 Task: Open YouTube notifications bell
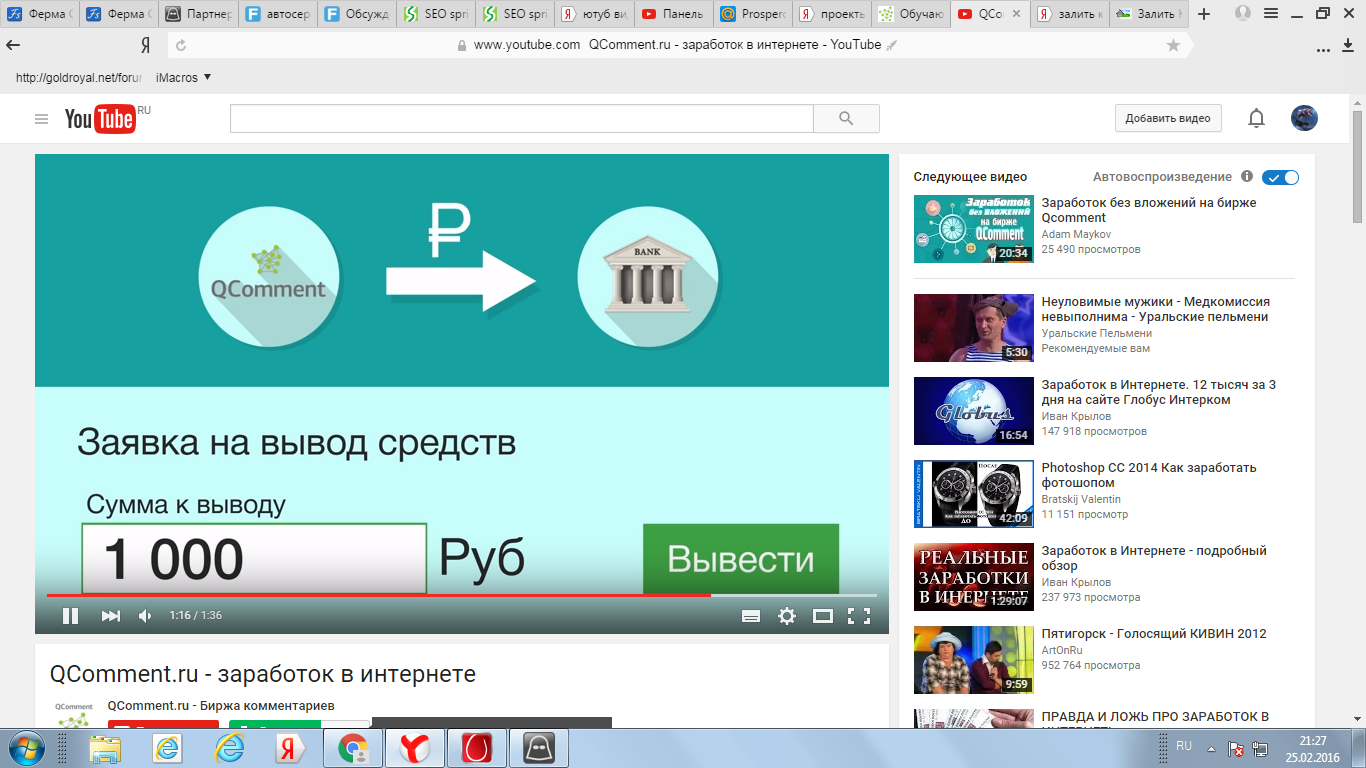pos(1256,118)
